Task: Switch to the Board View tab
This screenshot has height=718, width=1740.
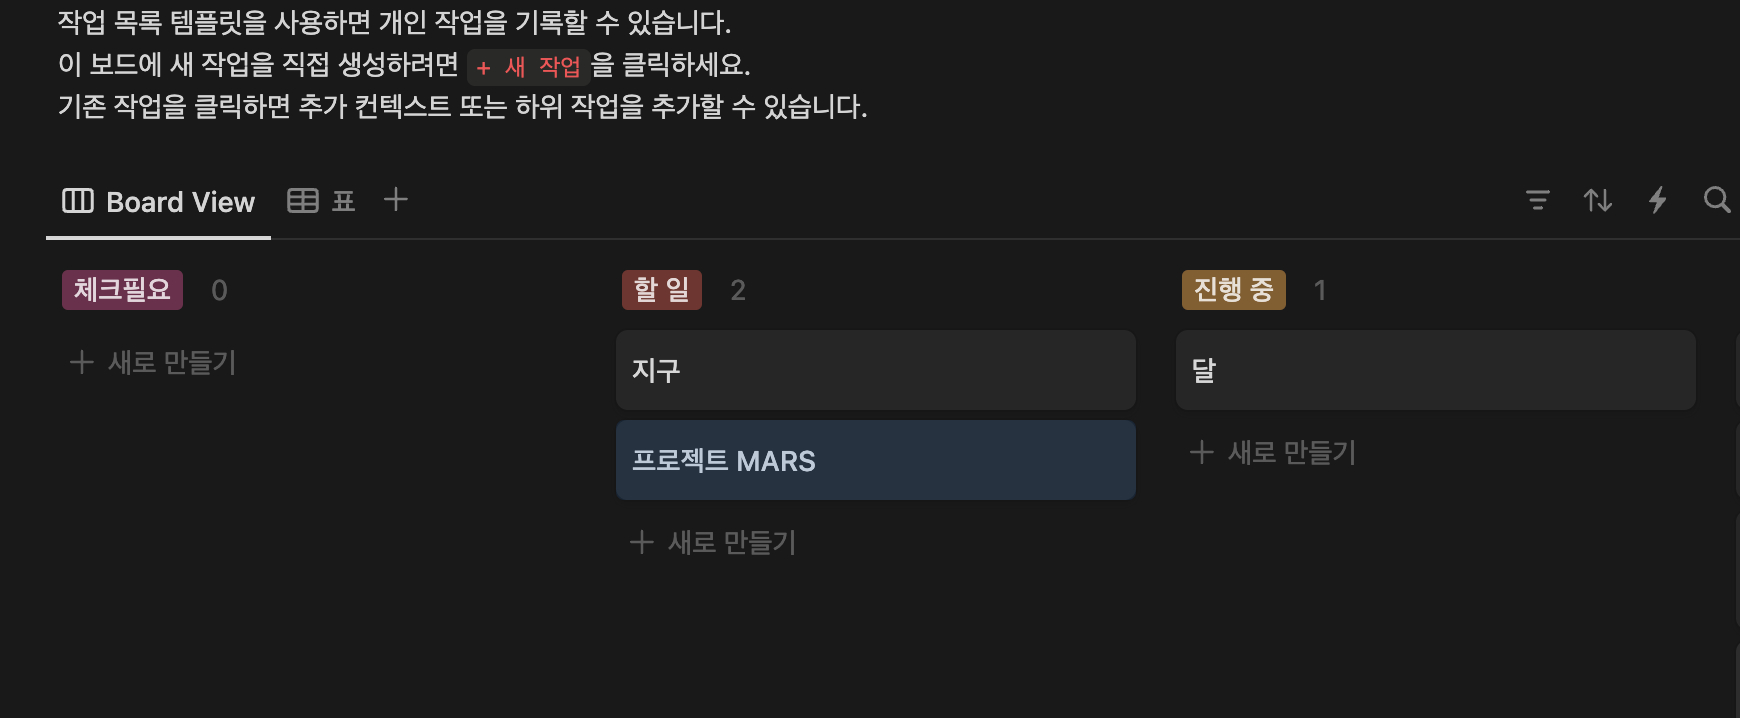Action: pos(158,201)
